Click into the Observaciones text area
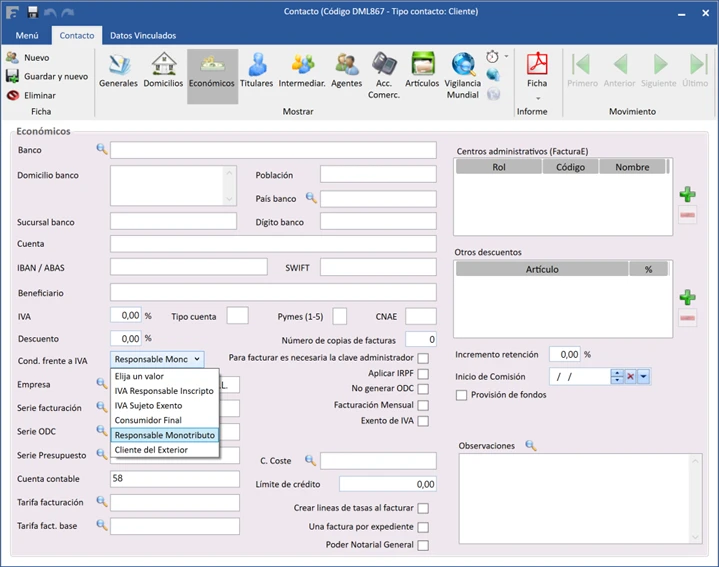 pyautogui.click(x=572, y=498)
